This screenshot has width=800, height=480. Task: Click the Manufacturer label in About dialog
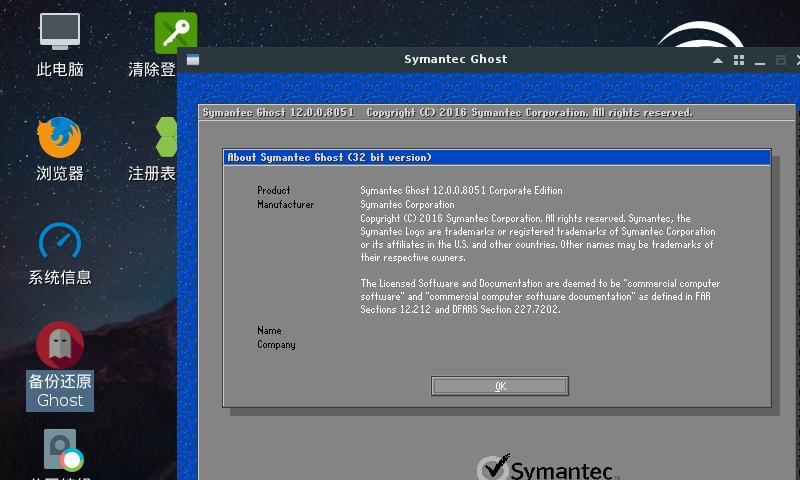(x=286, y=205)
